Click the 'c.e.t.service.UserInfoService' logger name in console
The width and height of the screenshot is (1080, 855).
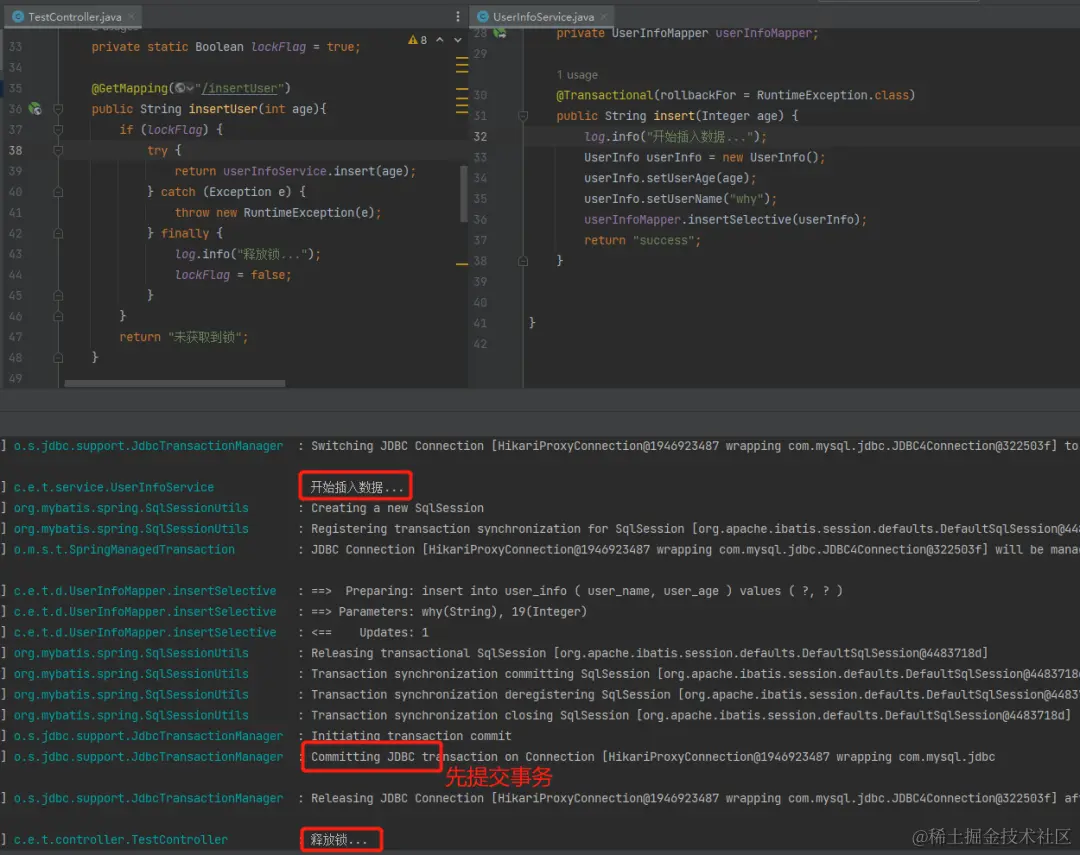tap(114, 487)
